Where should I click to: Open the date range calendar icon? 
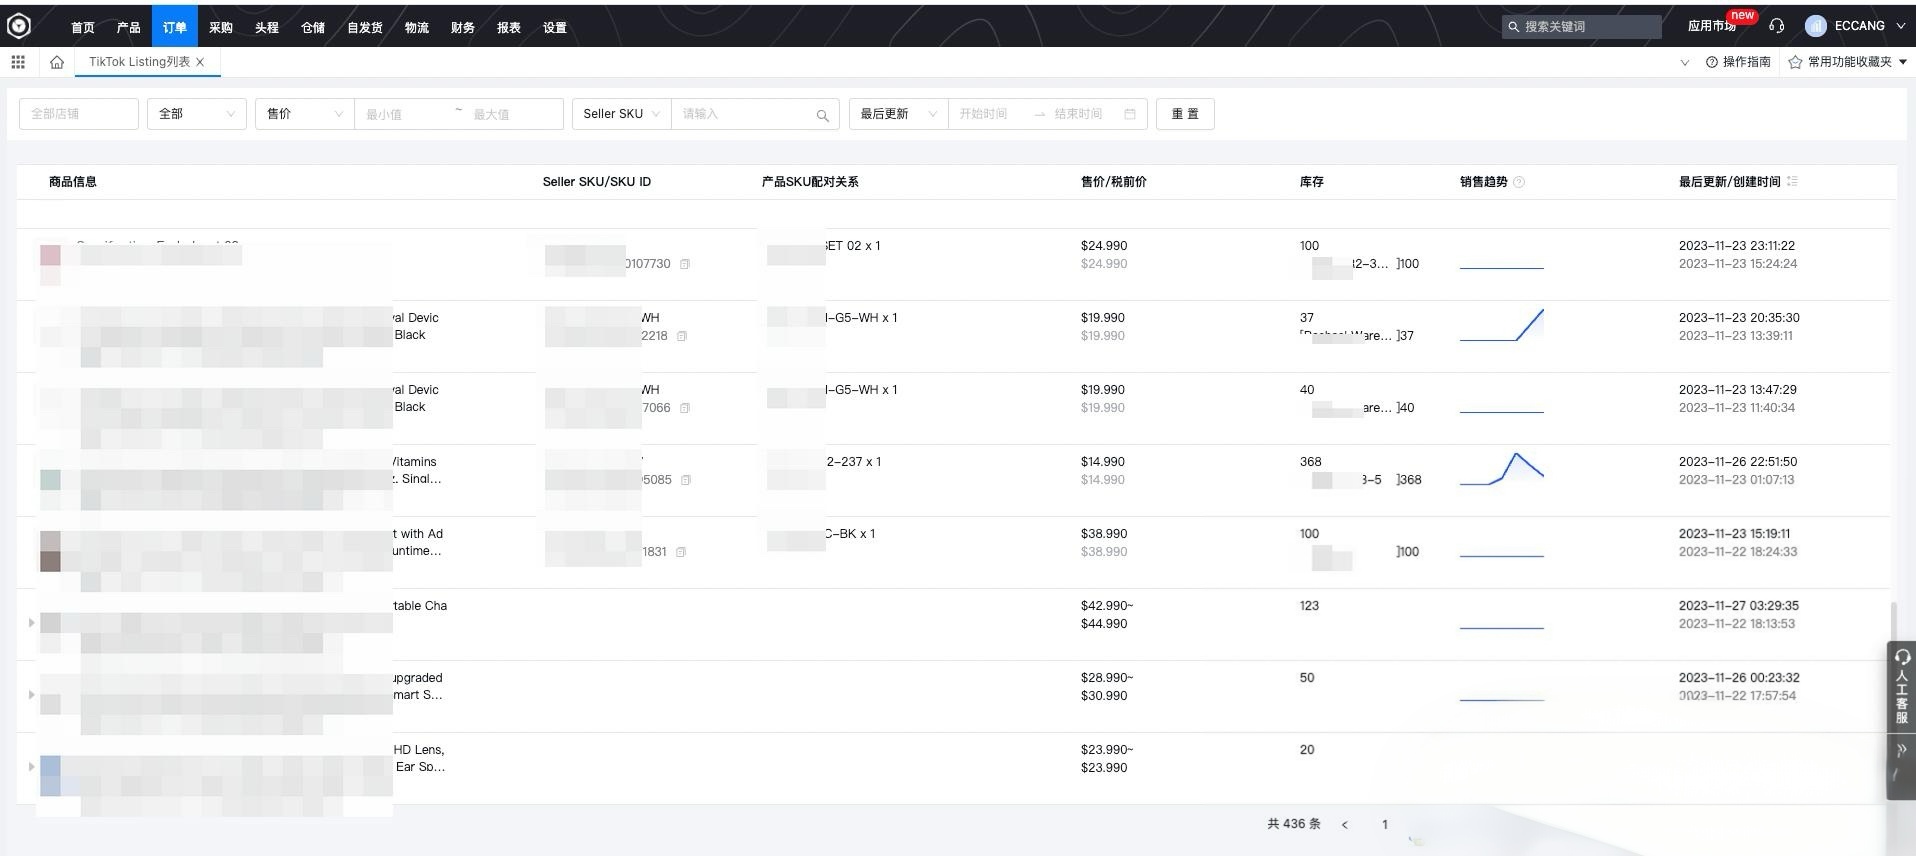point(1130,114)
